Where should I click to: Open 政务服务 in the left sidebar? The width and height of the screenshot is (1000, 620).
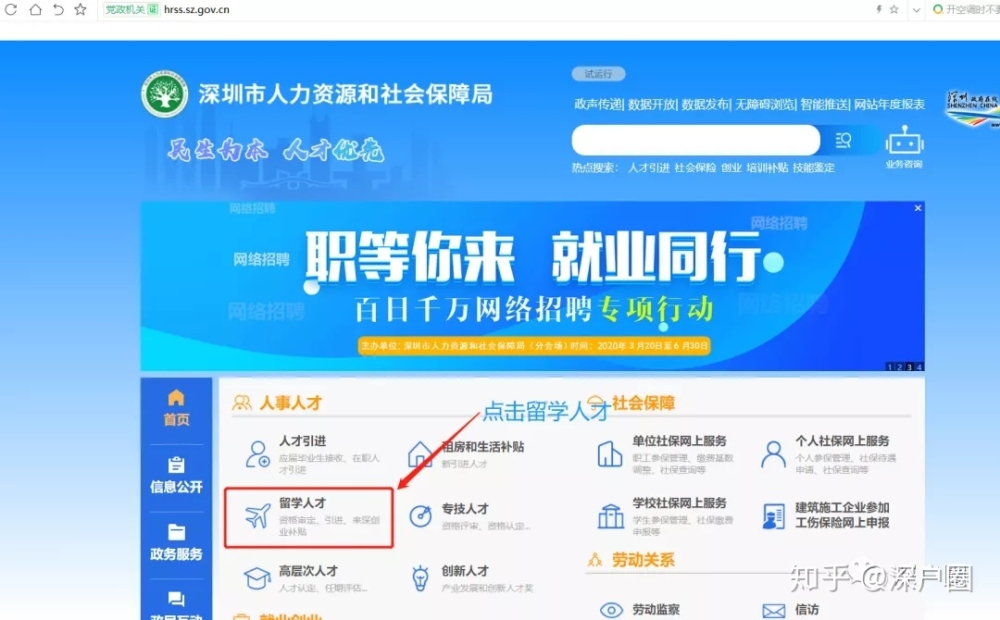click(176, 543)
